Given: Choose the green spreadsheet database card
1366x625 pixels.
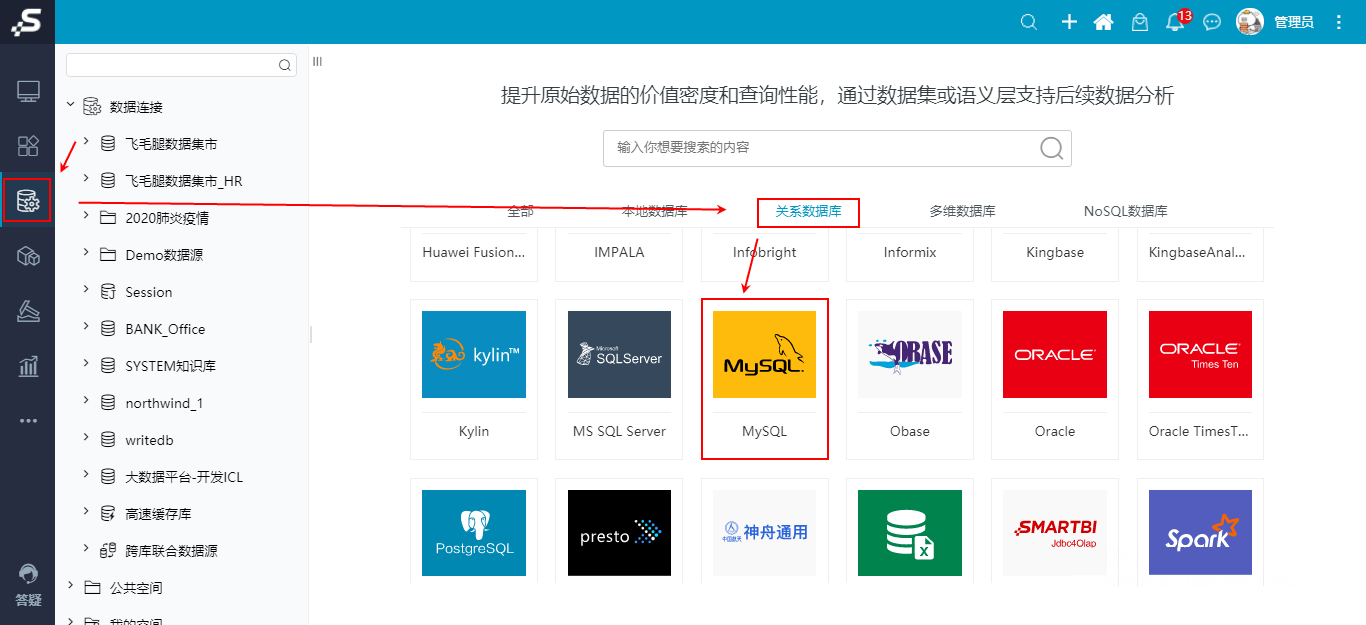Looking at the screenshot, I should point(910,532).
